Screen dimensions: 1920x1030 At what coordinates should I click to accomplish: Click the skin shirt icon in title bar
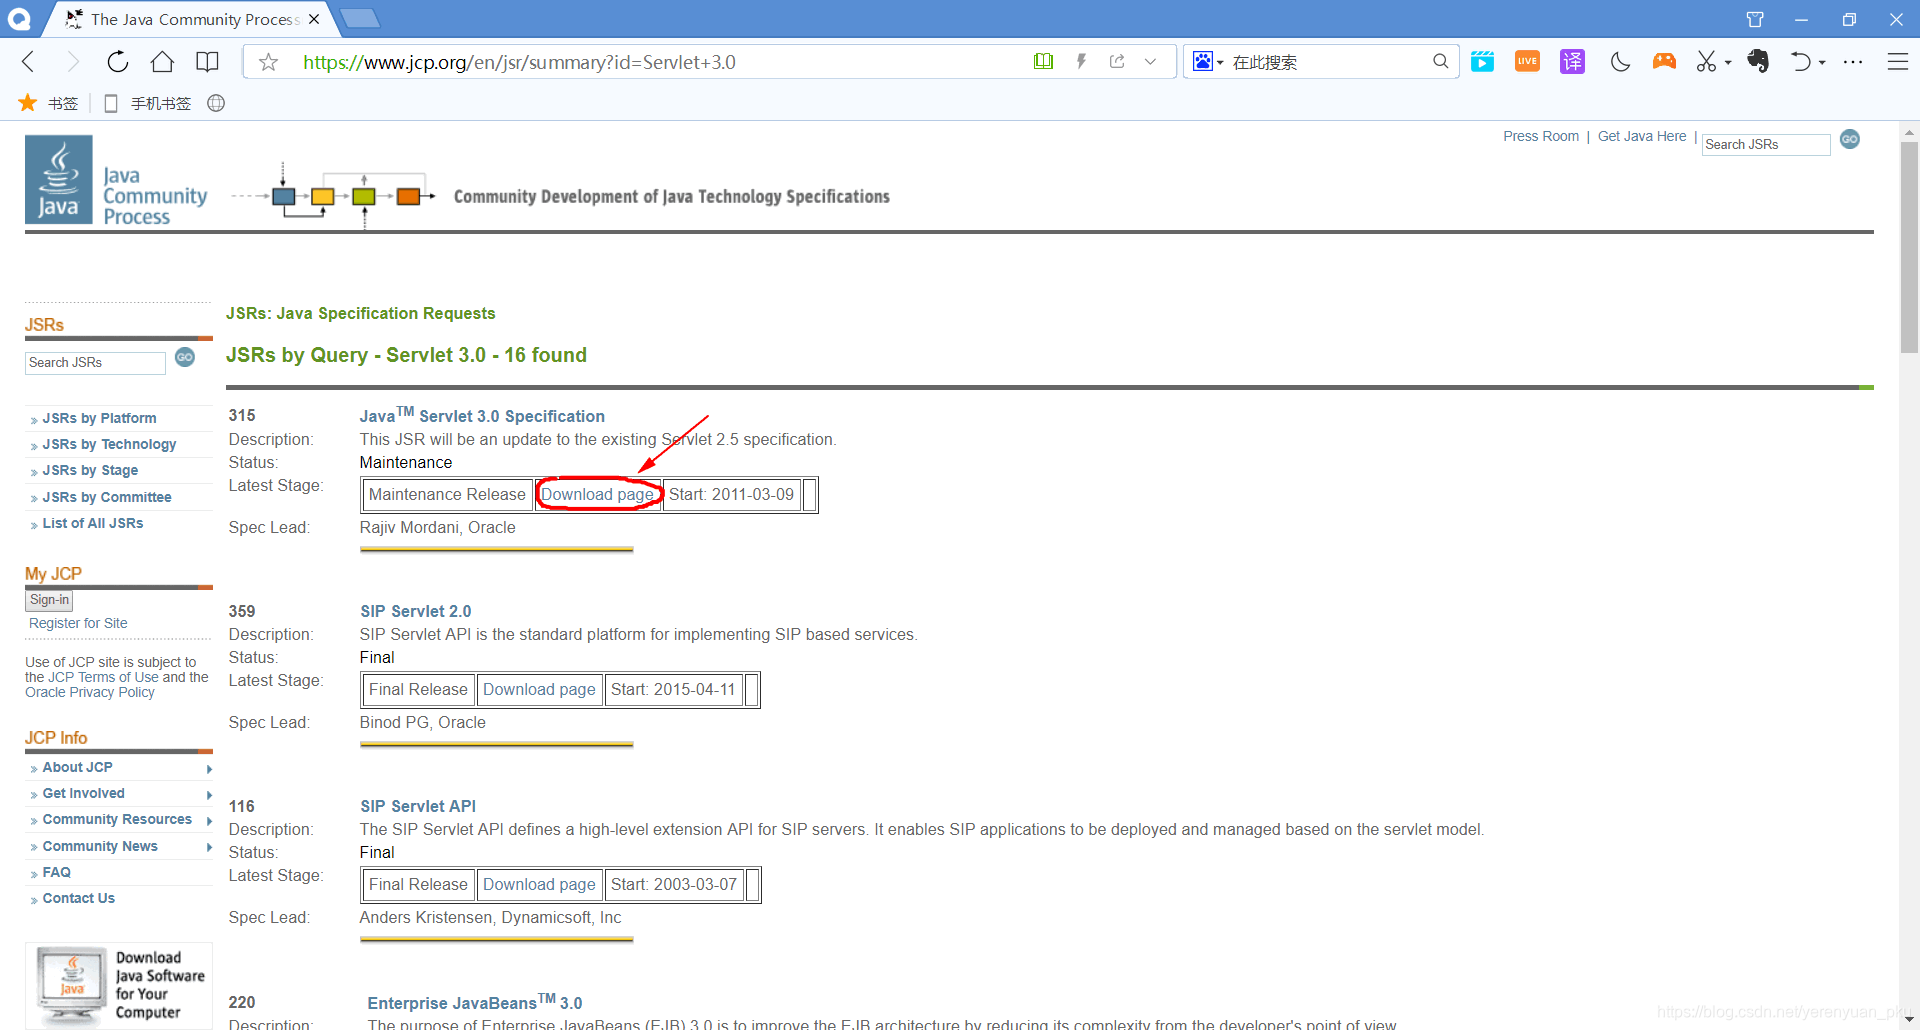1755,19
